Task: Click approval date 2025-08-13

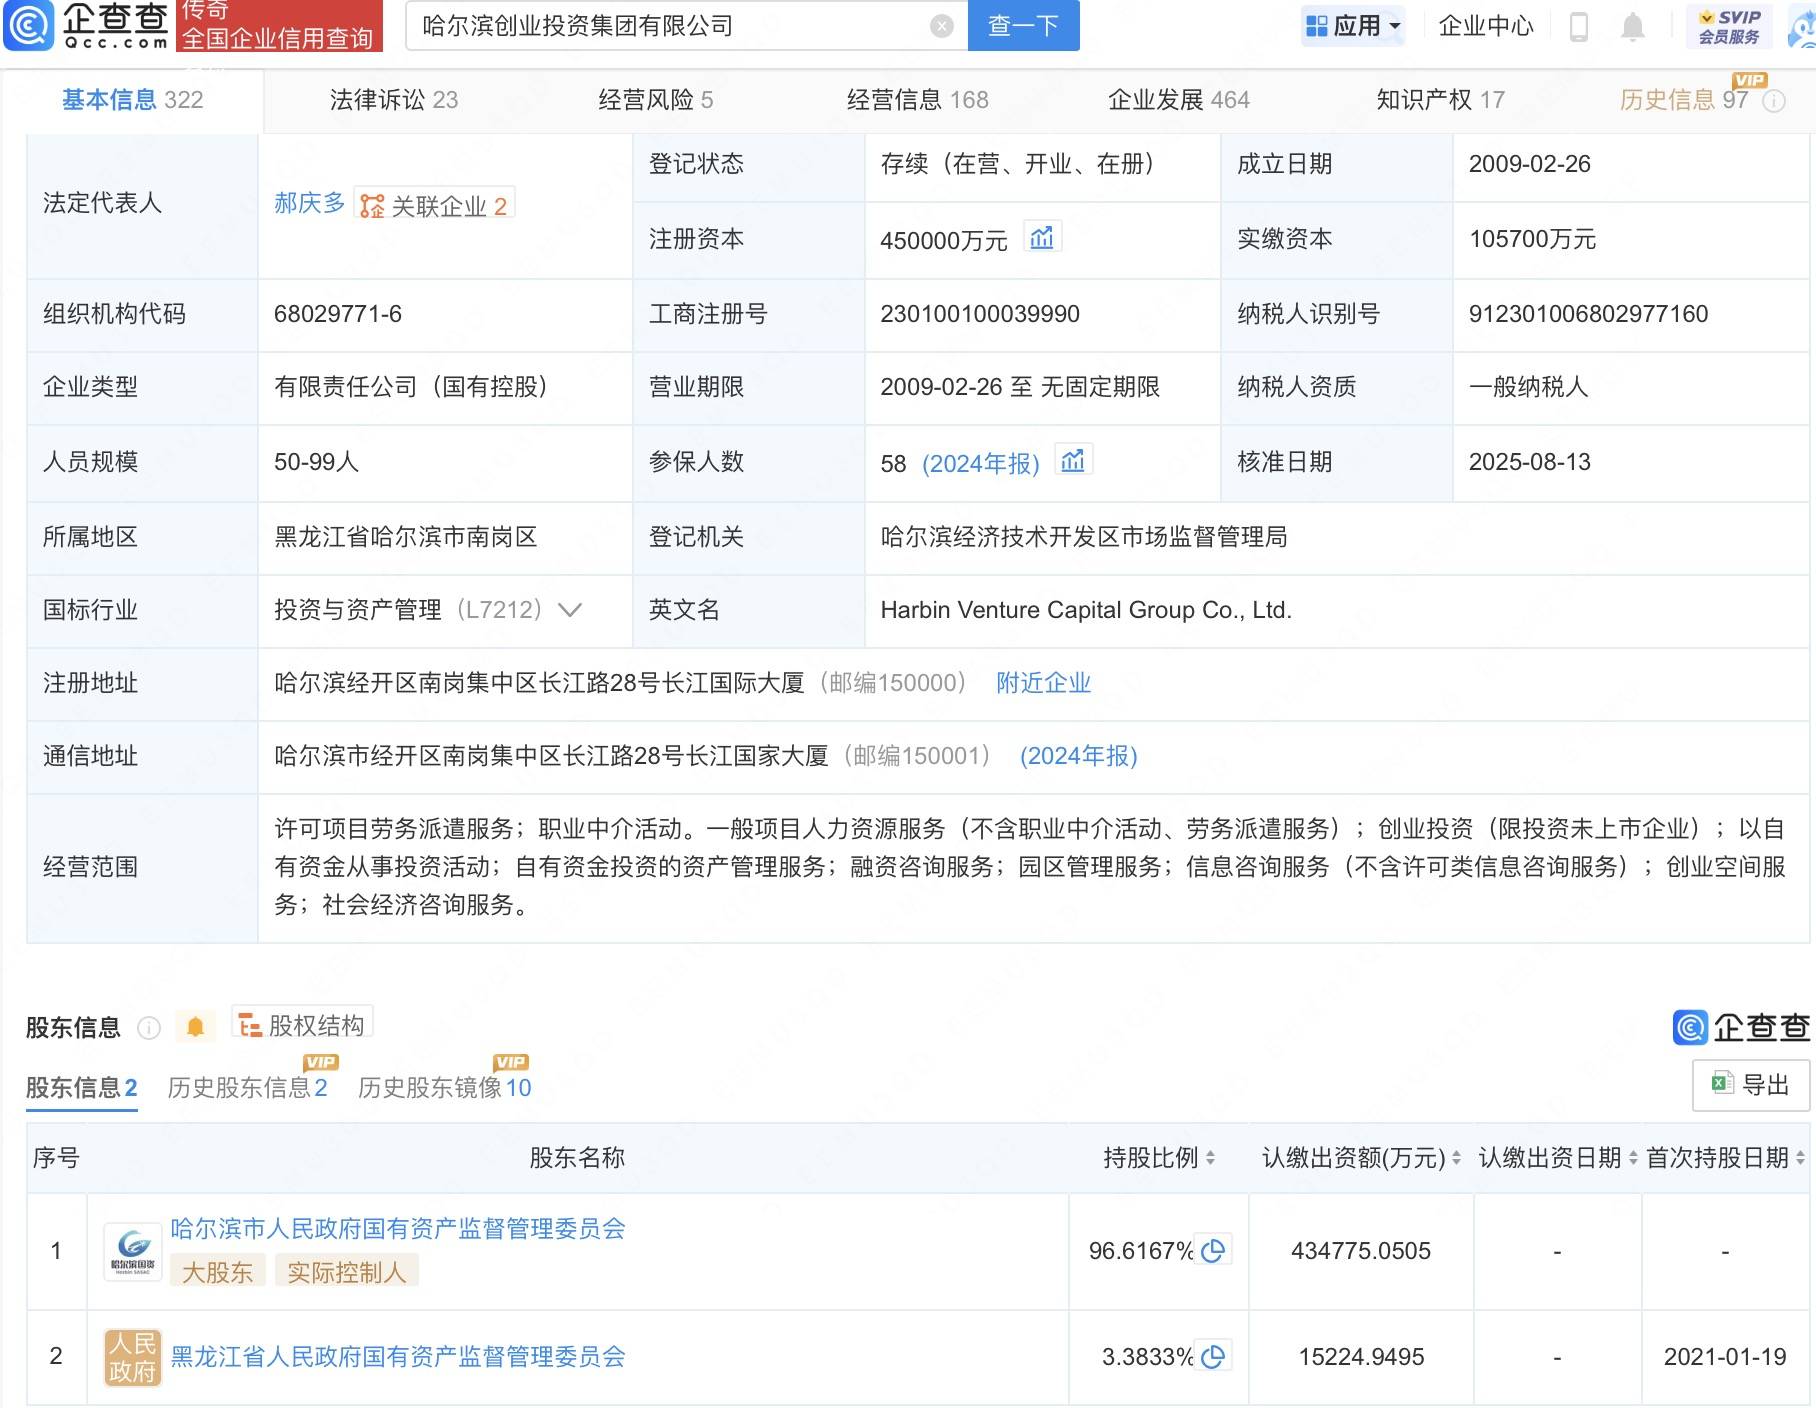Action: coord(1530,462)
